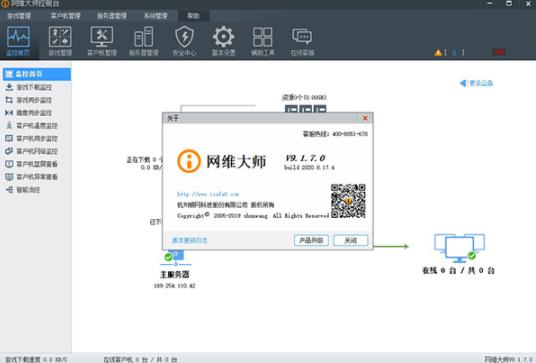Click 在线客户机 count in the status bar
The height and width of the screenshot is (363, 536).
pyautogui.click(x=140, y=360)
